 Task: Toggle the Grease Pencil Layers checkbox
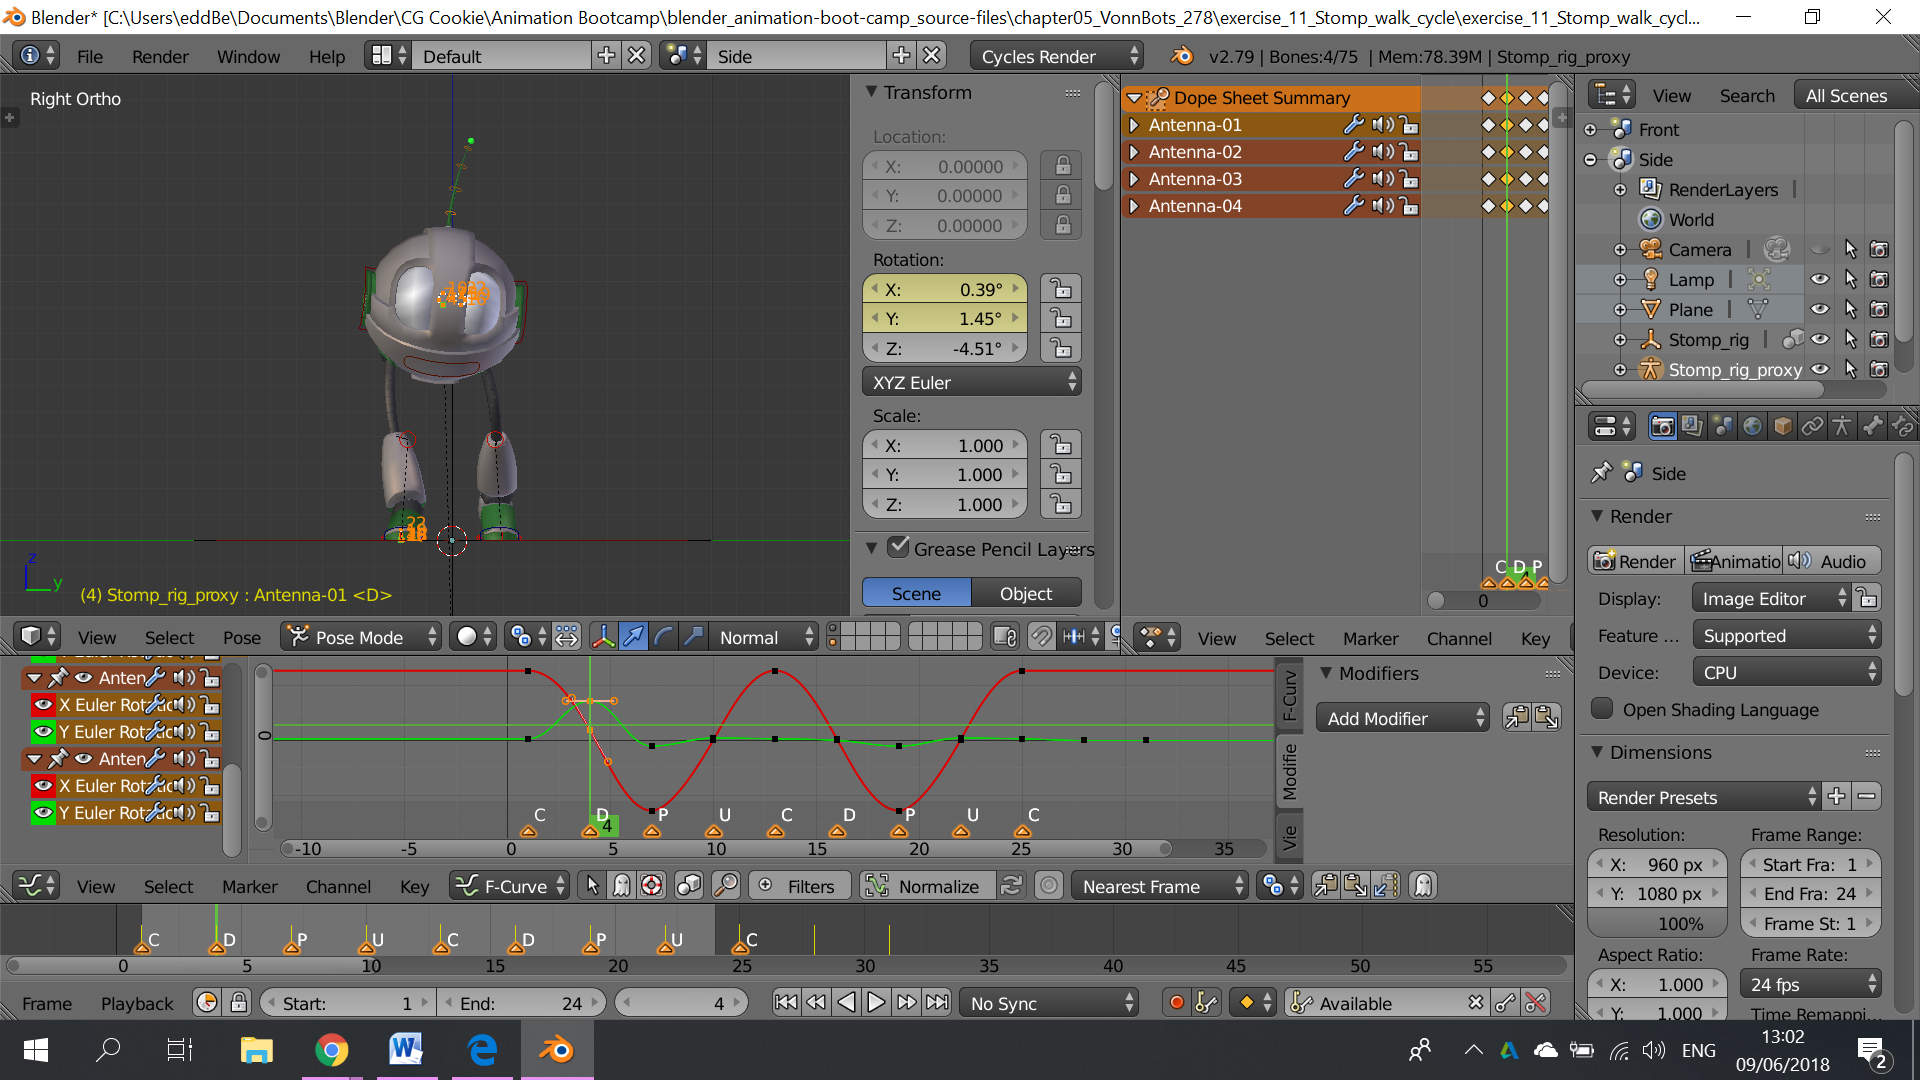tap(898, 547)
